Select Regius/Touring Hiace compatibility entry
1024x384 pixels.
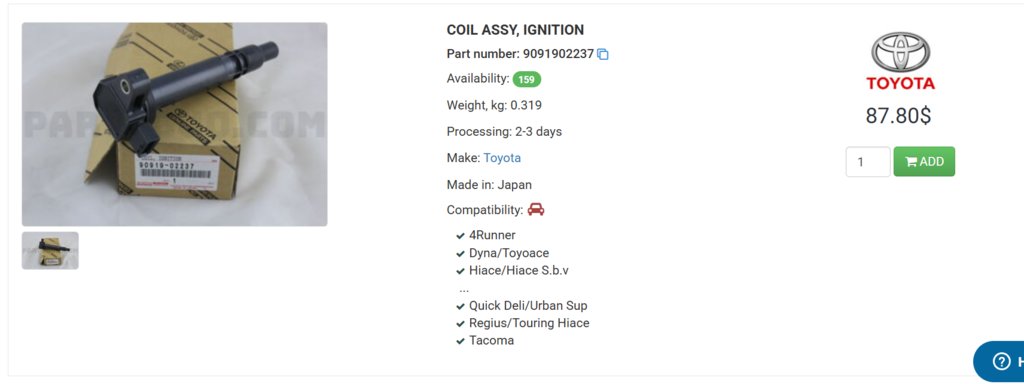pyautogui.click(x=529, y=323)
